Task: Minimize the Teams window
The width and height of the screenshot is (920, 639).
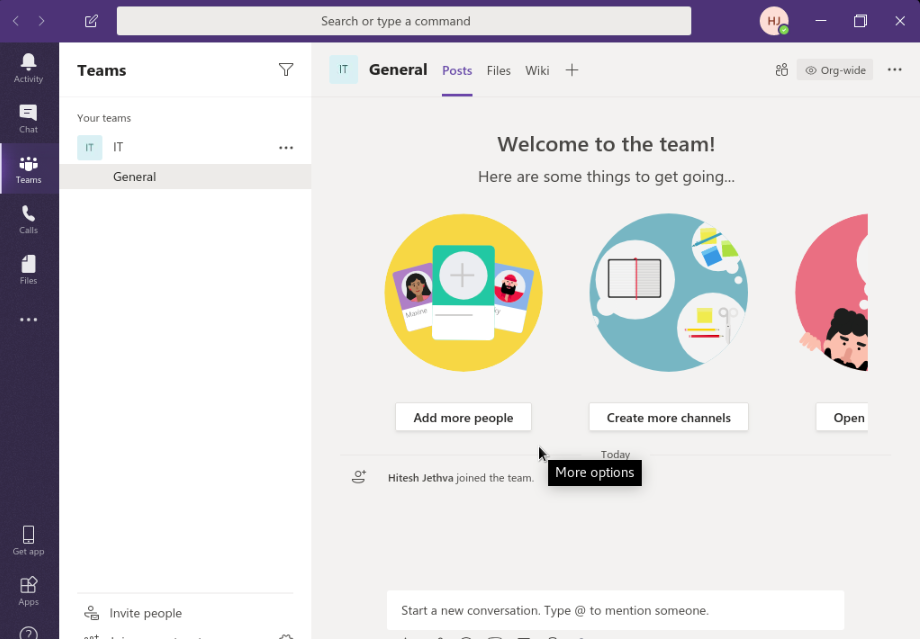Action: coord(821,21)
